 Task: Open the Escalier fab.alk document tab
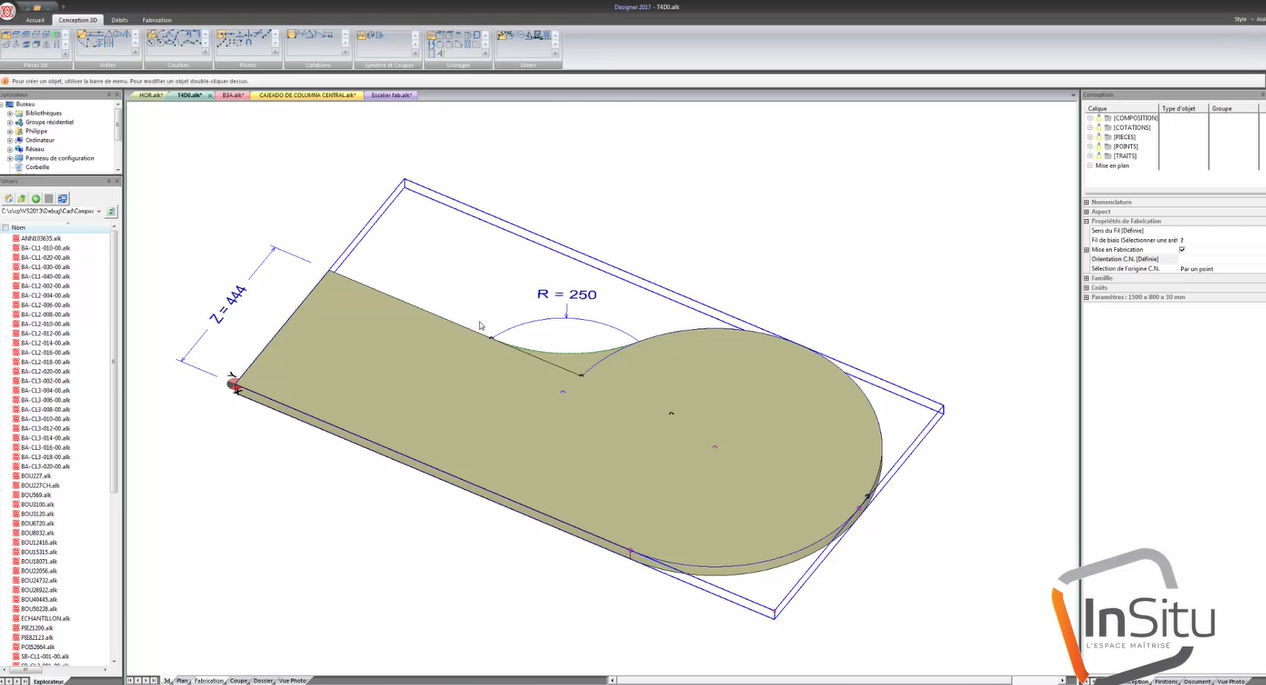click(x=390, y=95)
